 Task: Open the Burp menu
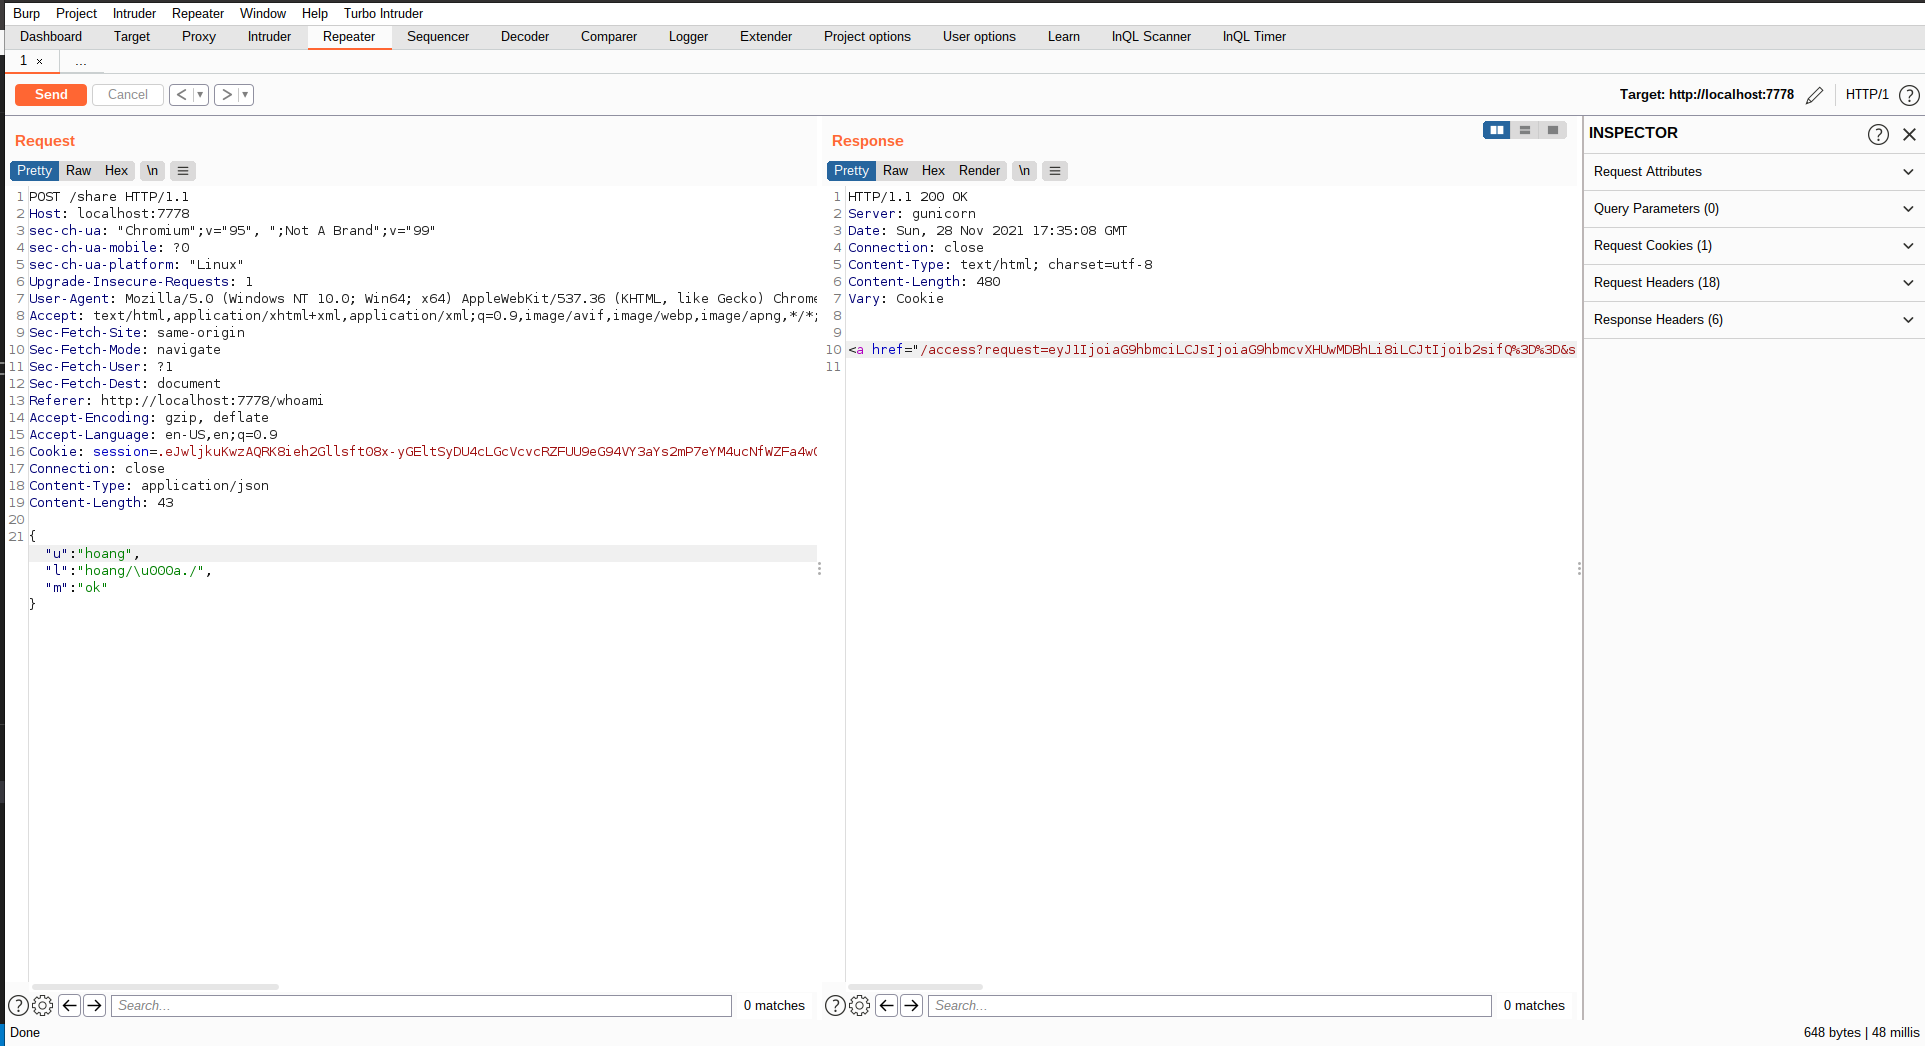coord(26,13)
